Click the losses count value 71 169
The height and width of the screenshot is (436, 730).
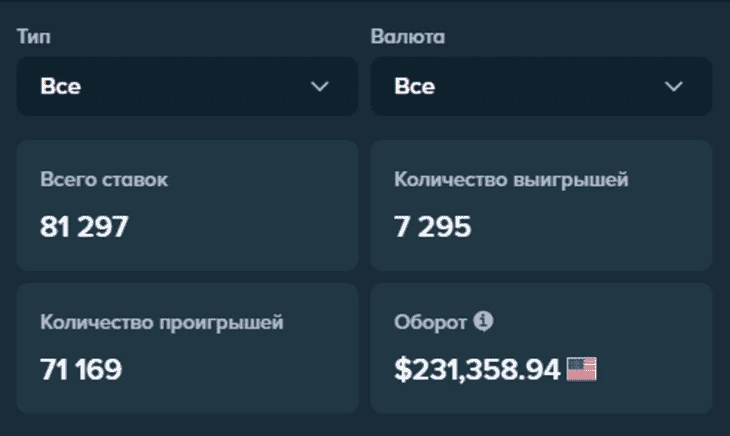click(81, 370)
